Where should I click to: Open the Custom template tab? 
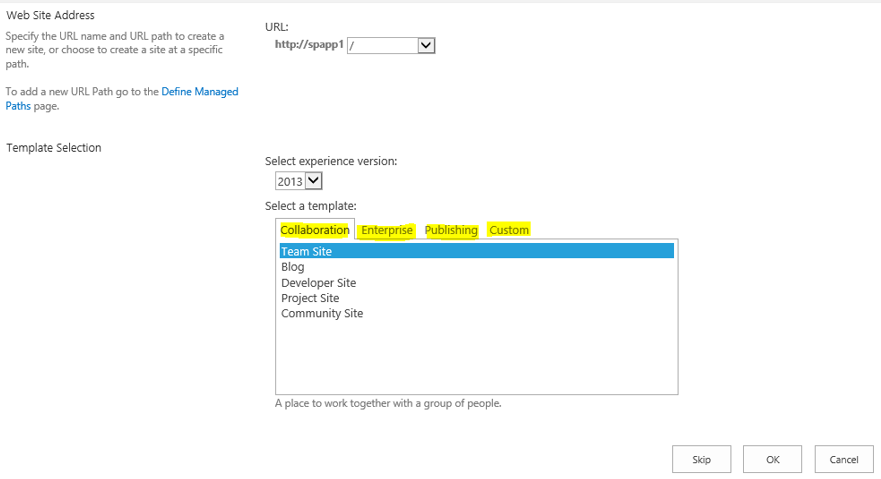pyautogui.click(x=509, y=230)
